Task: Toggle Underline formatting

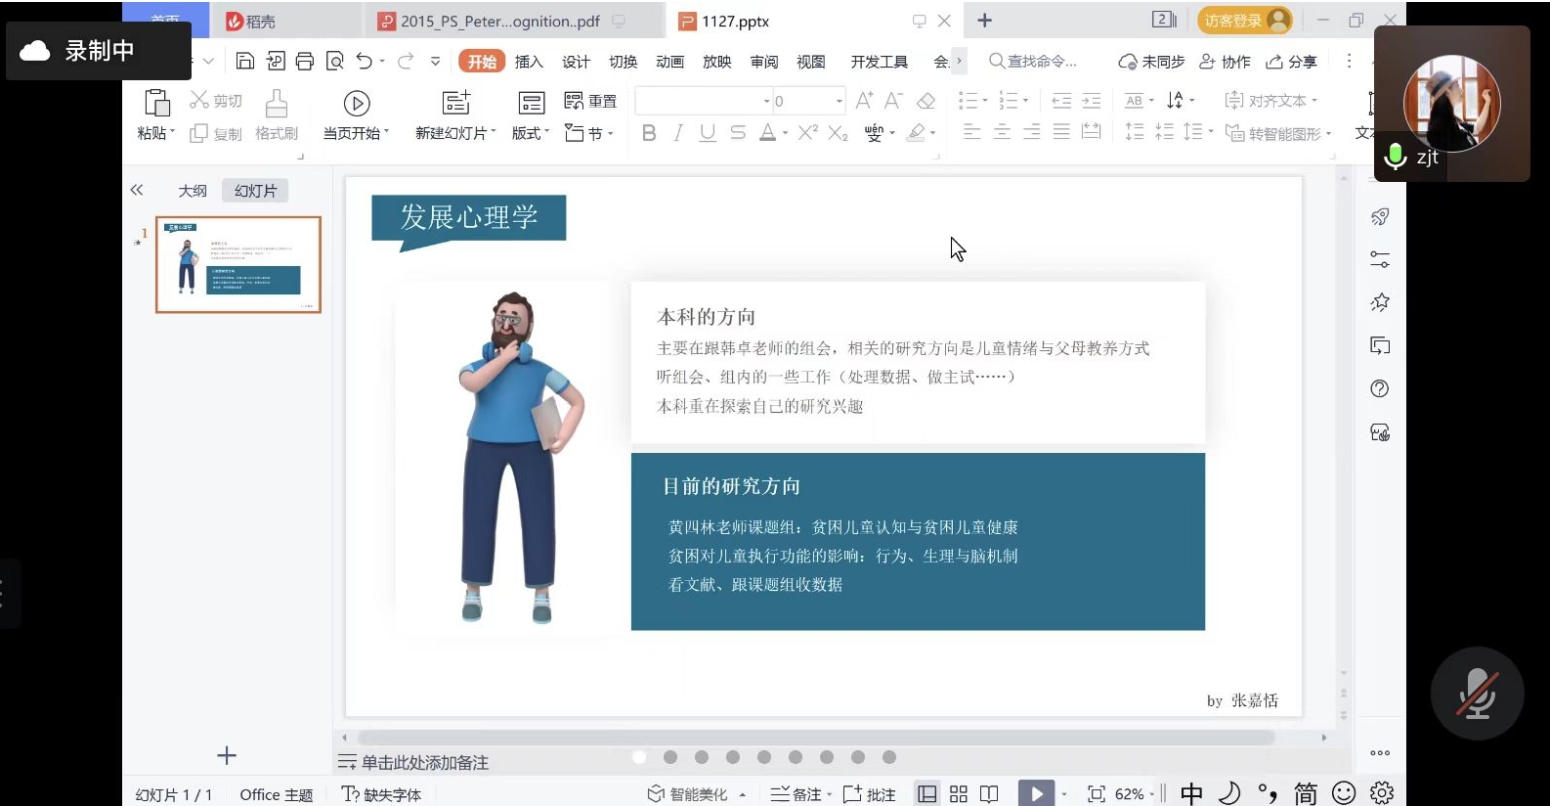Action: 707,133
